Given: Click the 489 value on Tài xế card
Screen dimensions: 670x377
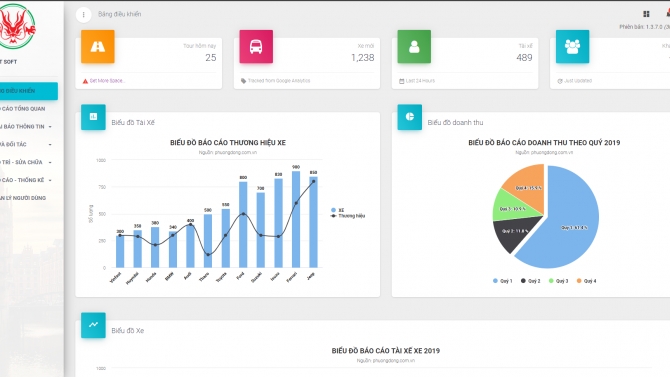Looking at the screenshot, I should 524,58.
